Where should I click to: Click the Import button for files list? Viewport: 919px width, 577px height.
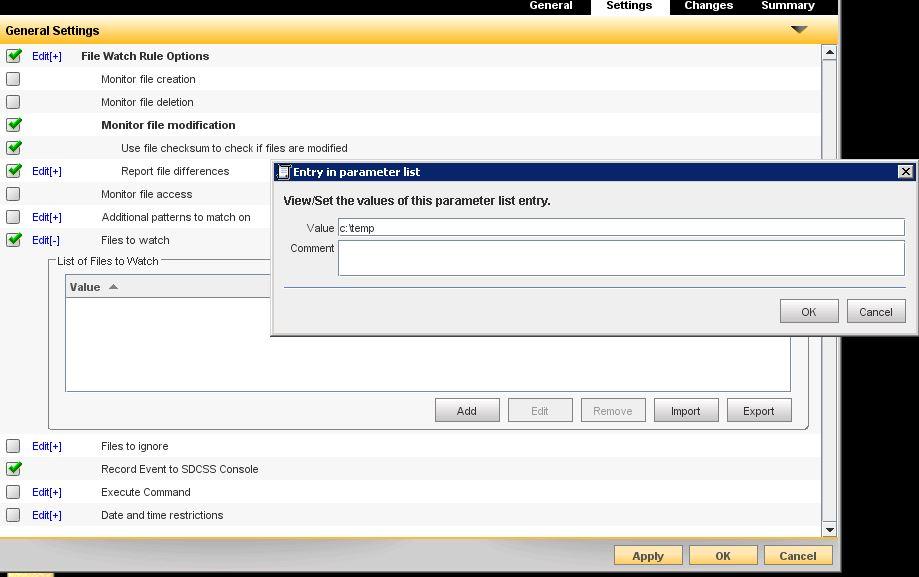685,411
